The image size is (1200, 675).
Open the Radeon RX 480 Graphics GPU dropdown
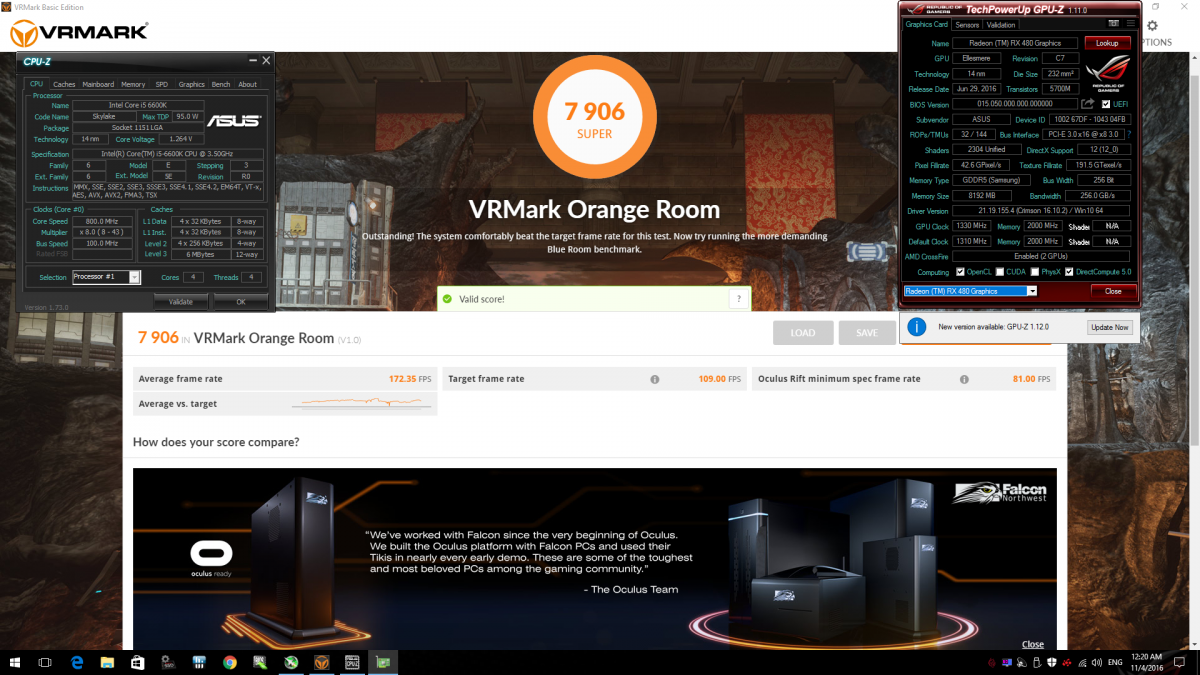tap(970, 291)
